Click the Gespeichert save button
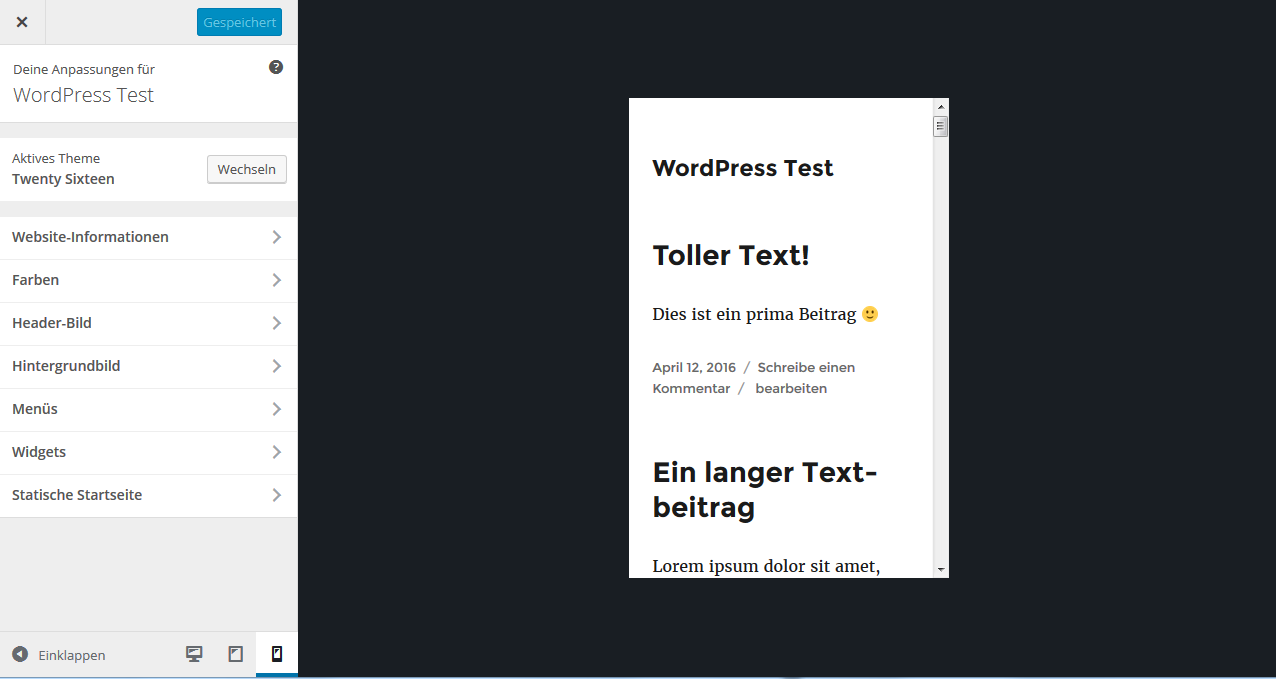 pos(239,22)
